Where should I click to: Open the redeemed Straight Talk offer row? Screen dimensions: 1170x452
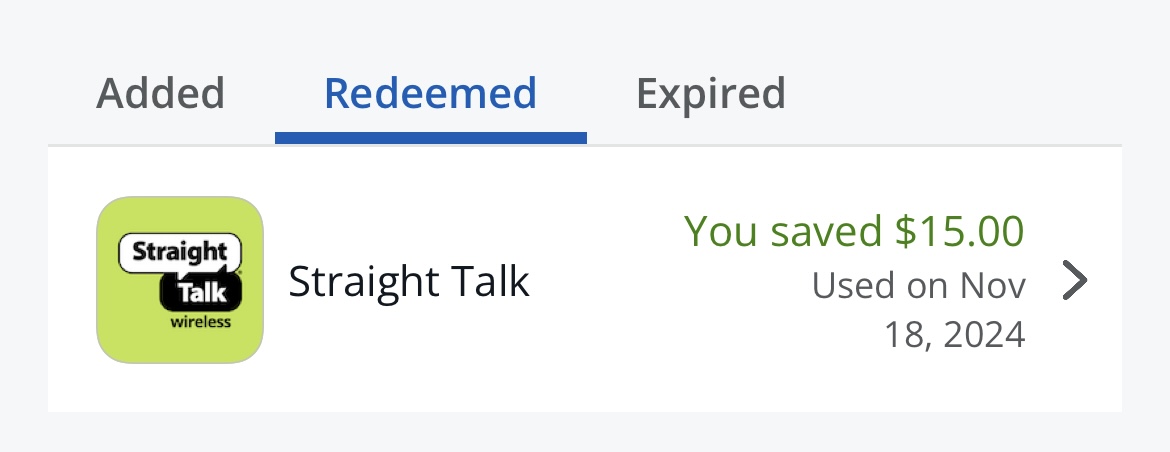pos(584,280)
